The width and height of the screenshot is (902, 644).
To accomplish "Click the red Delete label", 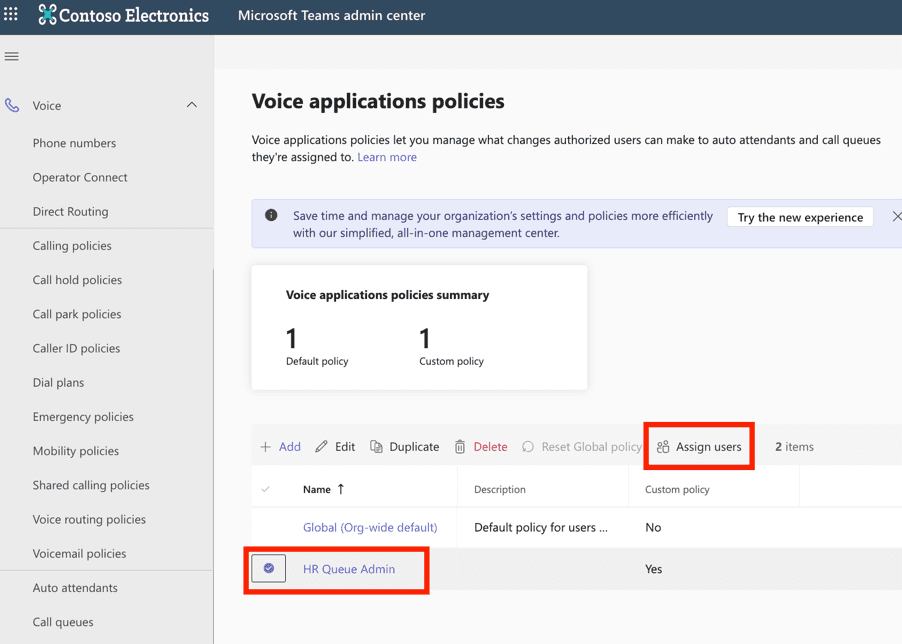I will (x=490, y=447).
